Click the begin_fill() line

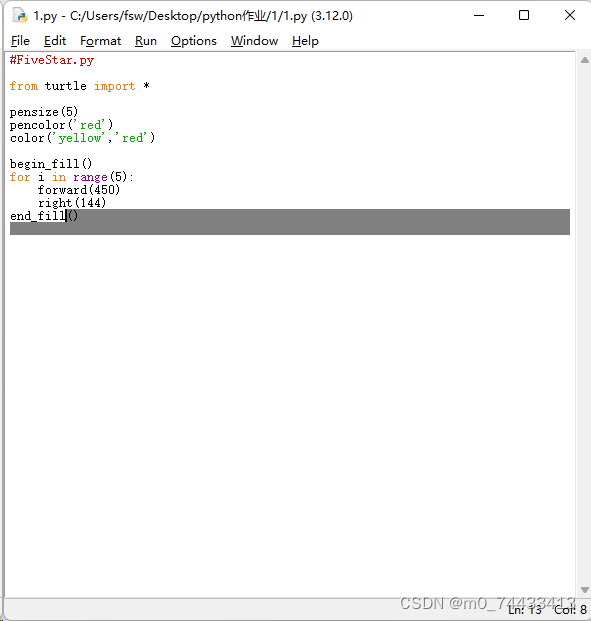point(51,164)
